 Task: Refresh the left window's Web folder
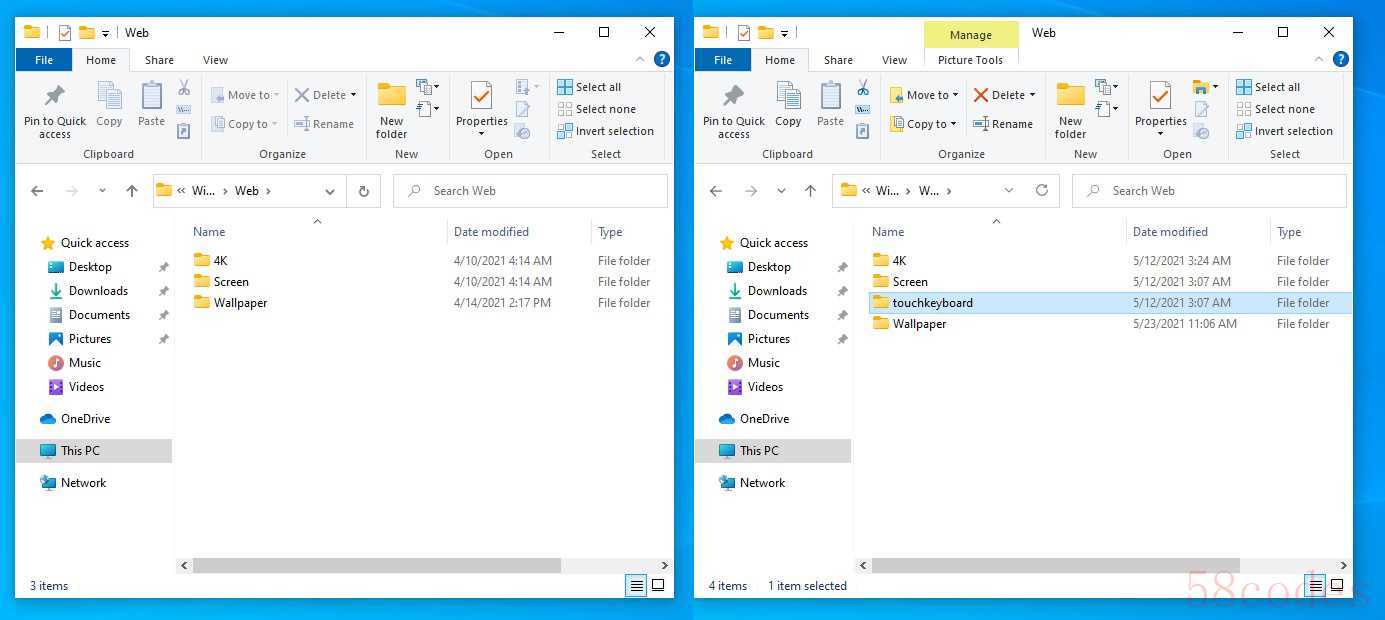(x=363, y=191)
